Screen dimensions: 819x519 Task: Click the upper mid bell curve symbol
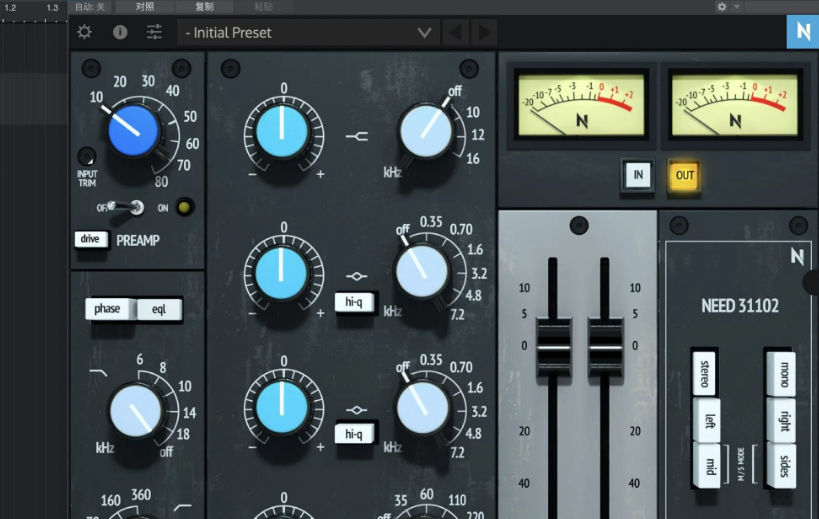pyautogui.click(x=356, y=276)
